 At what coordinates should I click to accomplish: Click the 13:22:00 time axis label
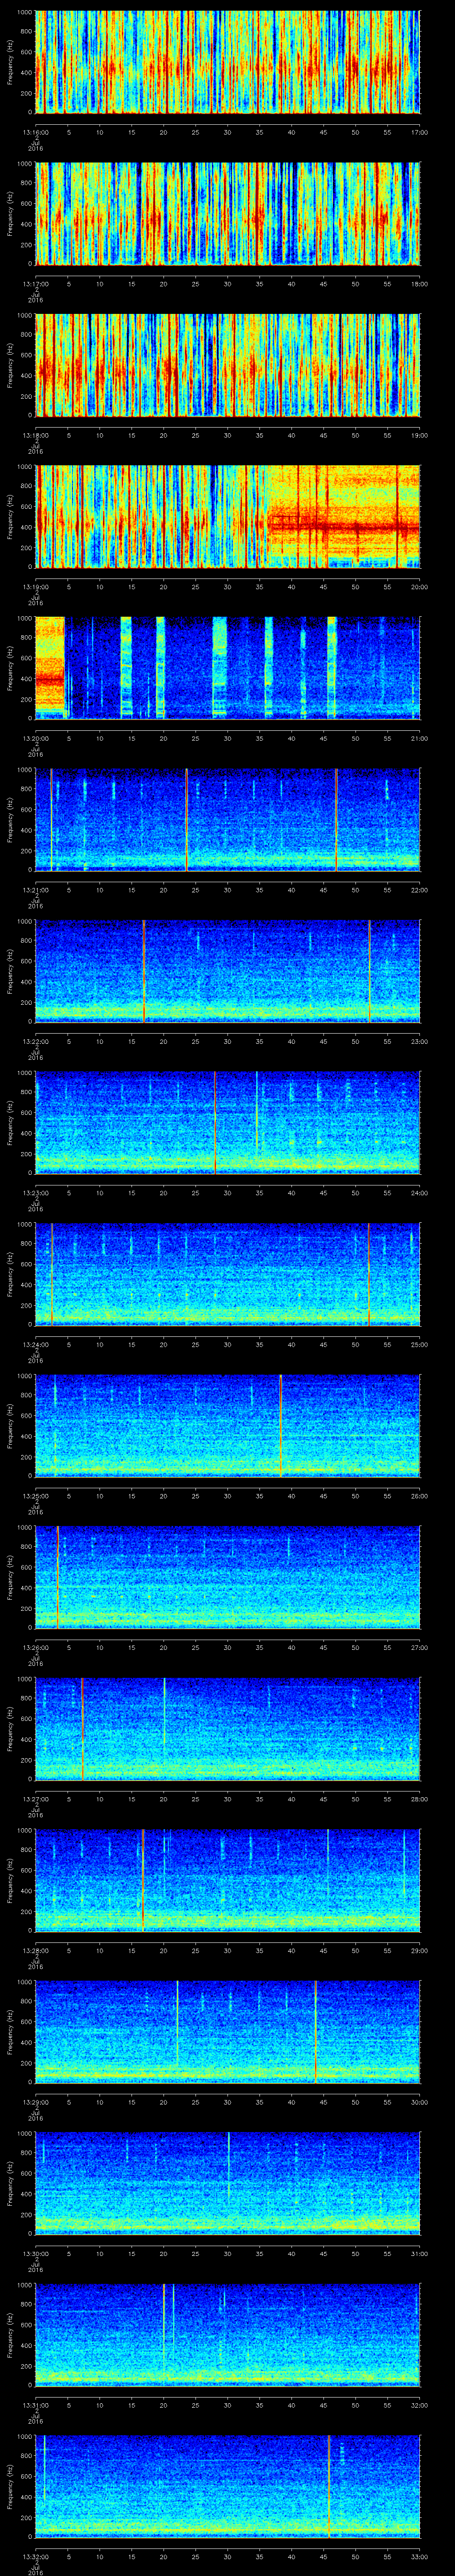[x=35, y=1041]
